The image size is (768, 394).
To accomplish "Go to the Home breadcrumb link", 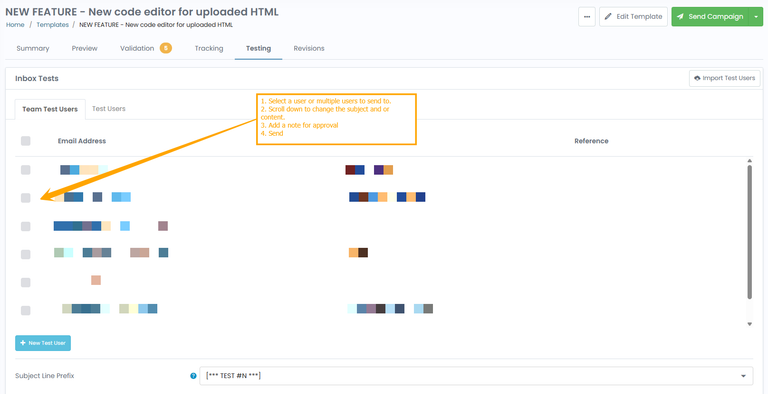I will click(15, 25).
